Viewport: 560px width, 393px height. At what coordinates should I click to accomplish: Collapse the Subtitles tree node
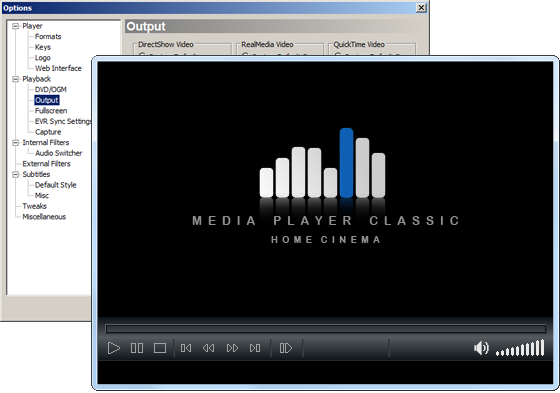(x=15, y=174)
